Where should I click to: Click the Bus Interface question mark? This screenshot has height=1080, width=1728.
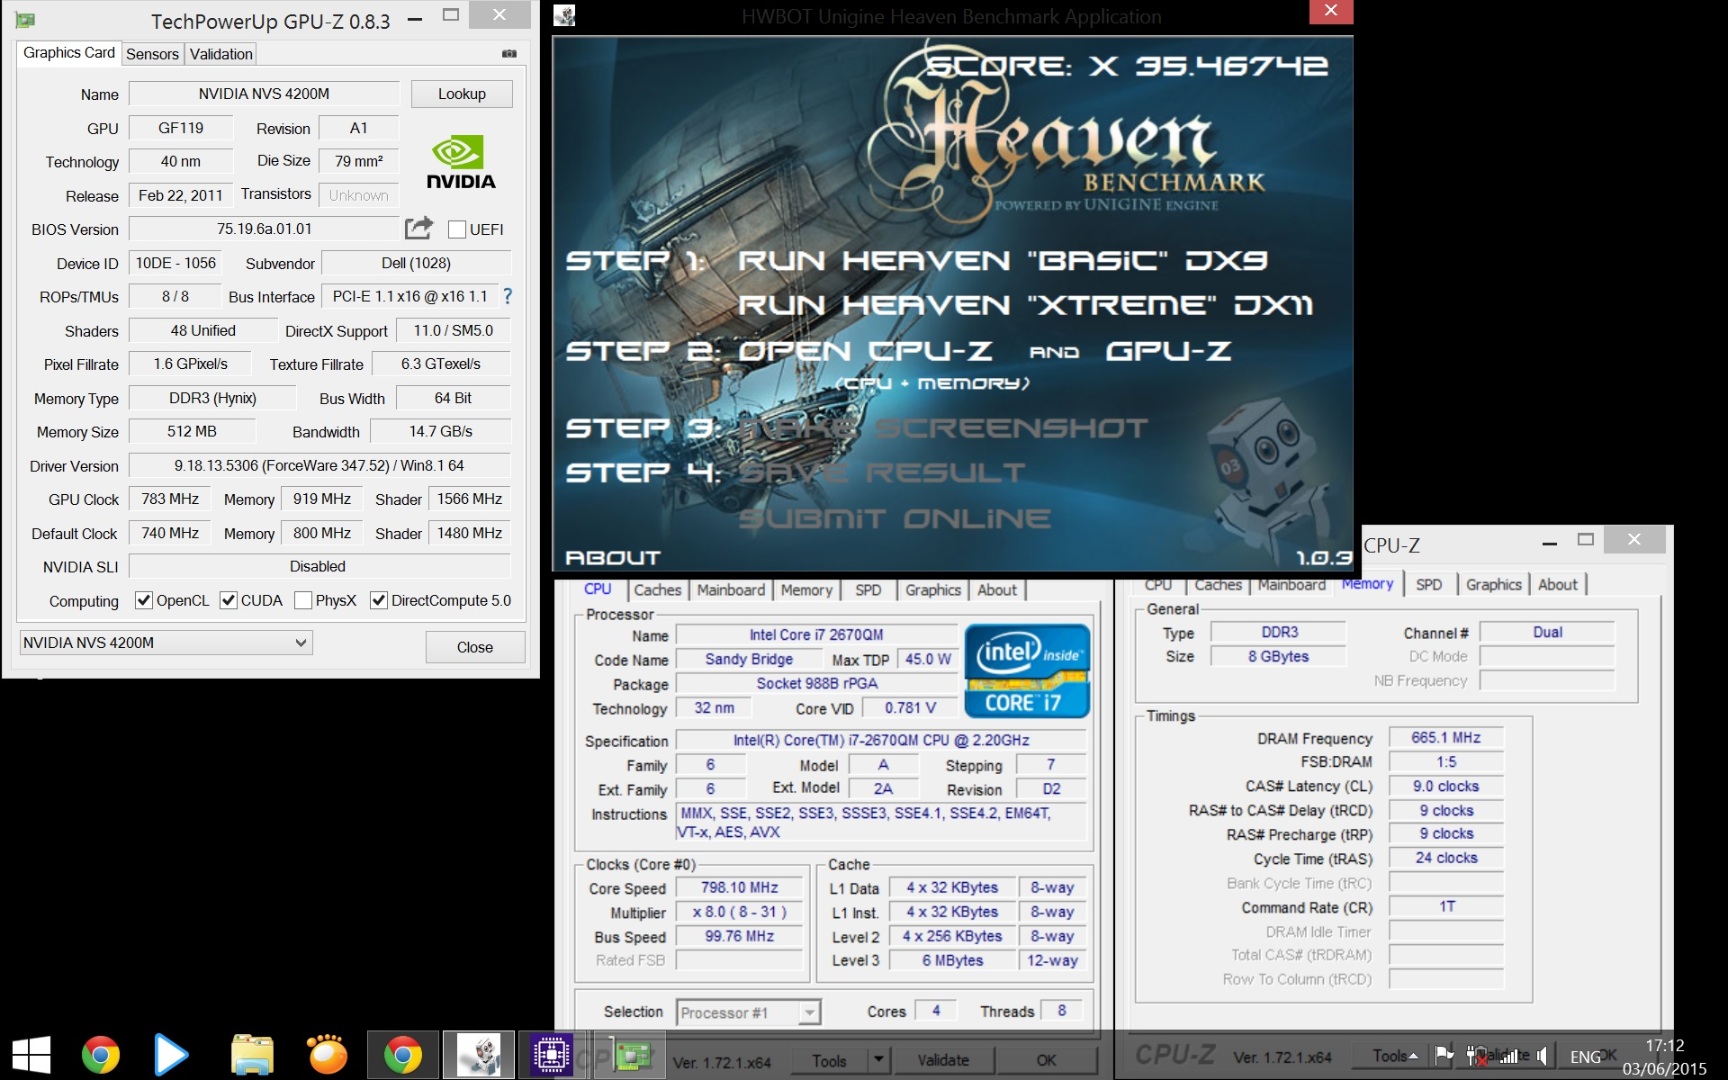508,296
